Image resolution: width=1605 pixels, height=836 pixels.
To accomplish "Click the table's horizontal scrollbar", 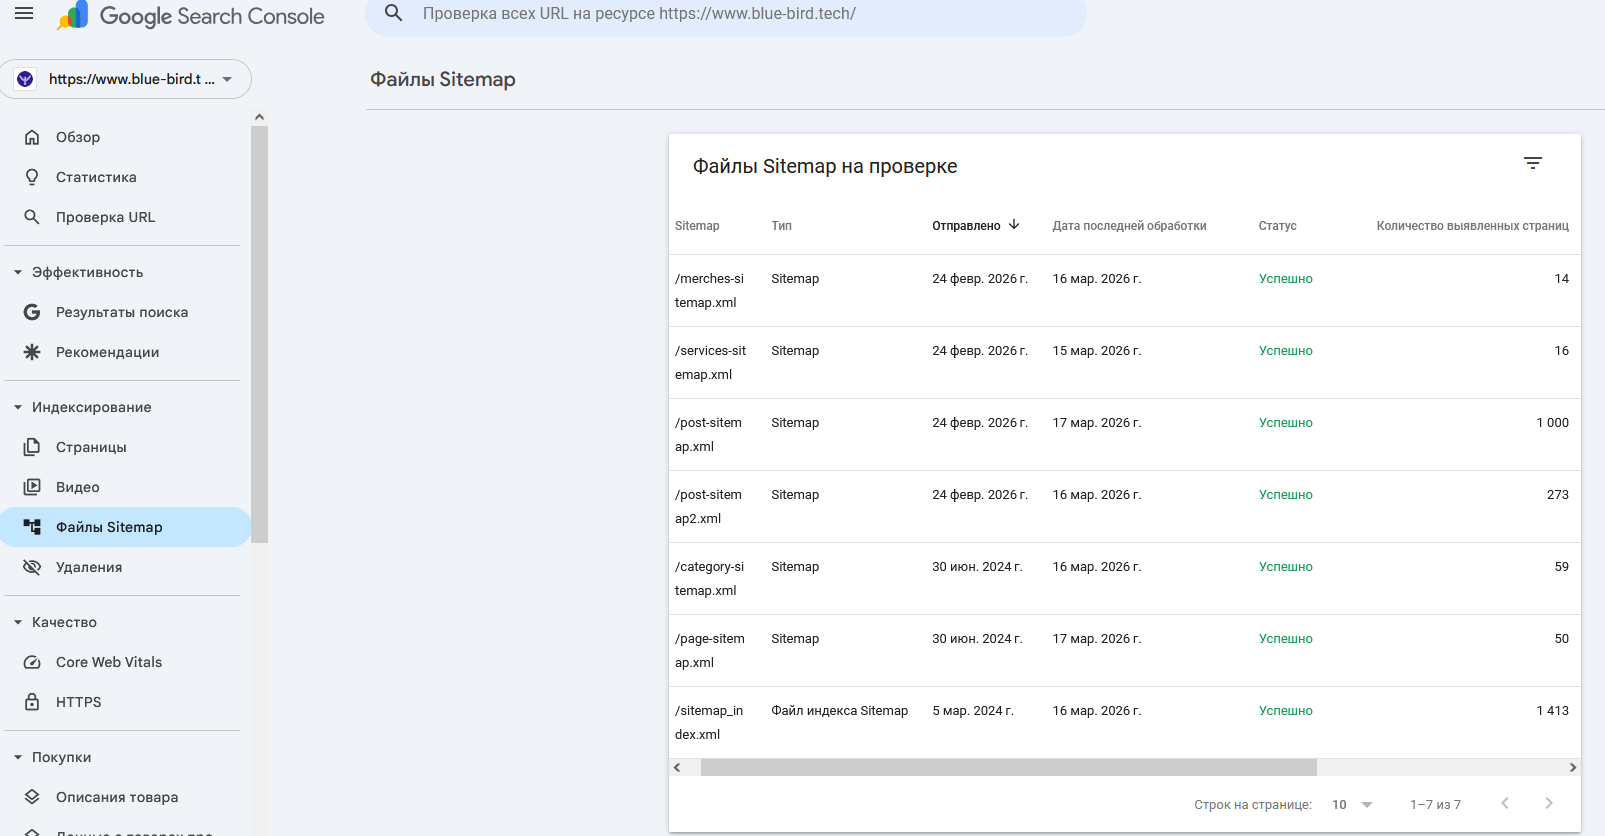I will point(1008,768).
